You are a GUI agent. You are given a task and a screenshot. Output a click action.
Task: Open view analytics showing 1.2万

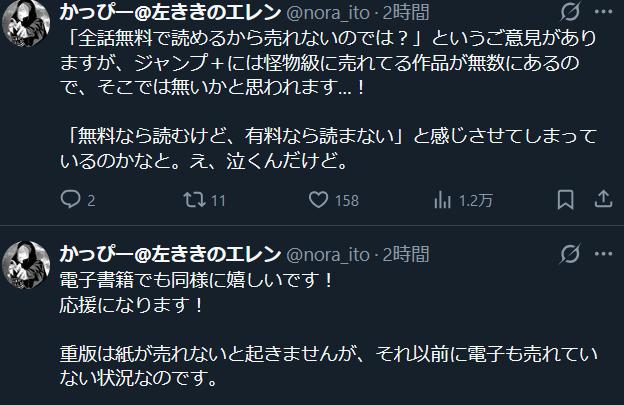pos(441,201)
